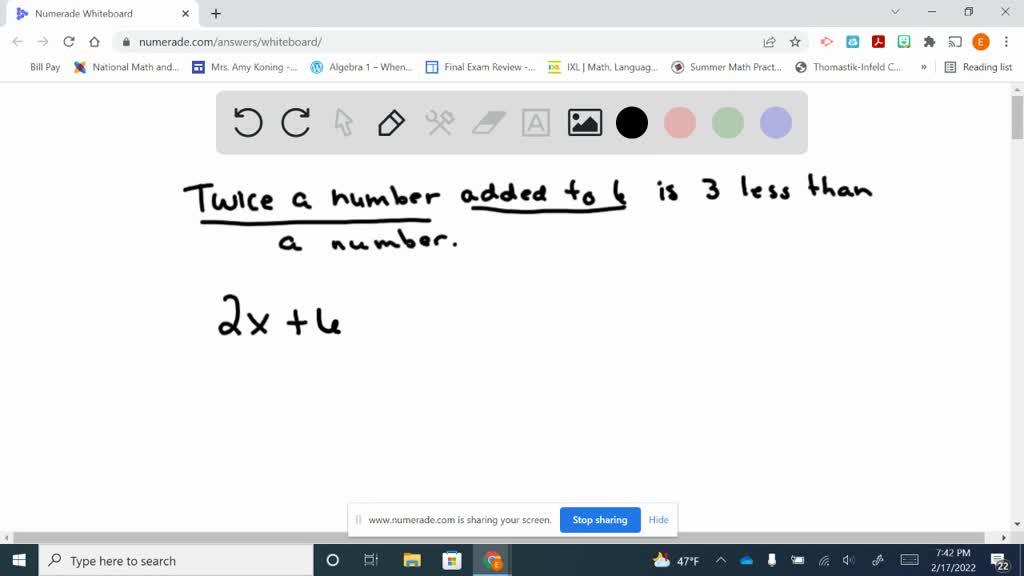The width and height of the screenshot is (1024, 576).
Task: Select the Eraser tool
Action: pos(487,122)
